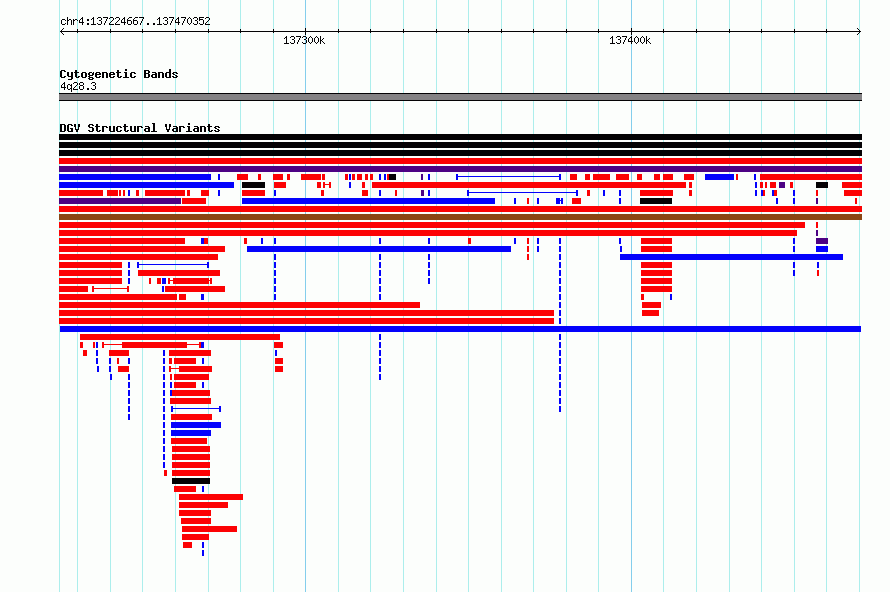This screenshot has height=592, width=890.
Task: Select the long blue bar right of 137400k
Action: (732, 257)
